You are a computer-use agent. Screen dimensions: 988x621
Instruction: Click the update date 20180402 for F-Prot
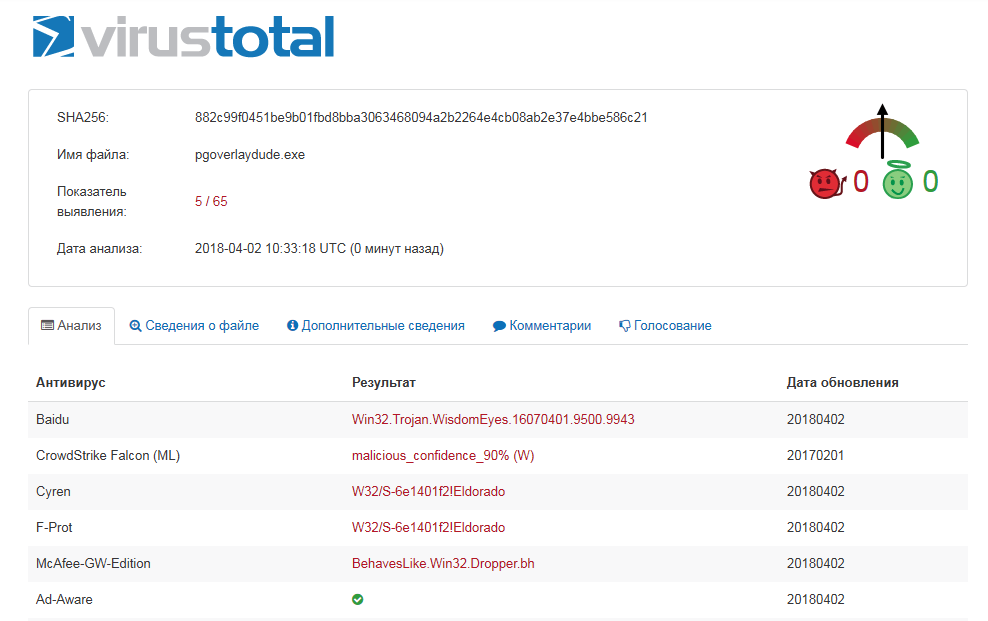815,527
